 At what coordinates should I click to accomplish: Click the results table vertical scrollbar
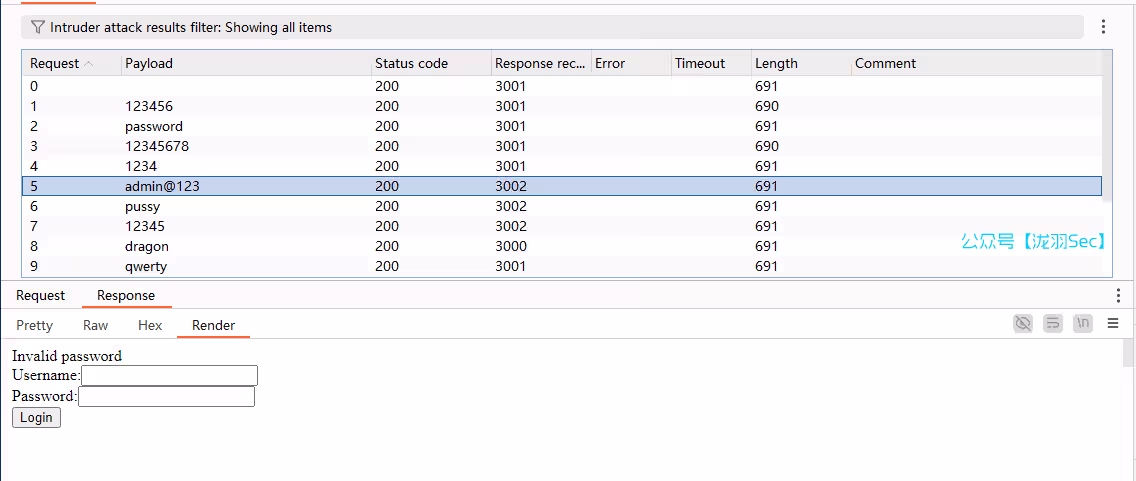click(x=1107, y=130)
